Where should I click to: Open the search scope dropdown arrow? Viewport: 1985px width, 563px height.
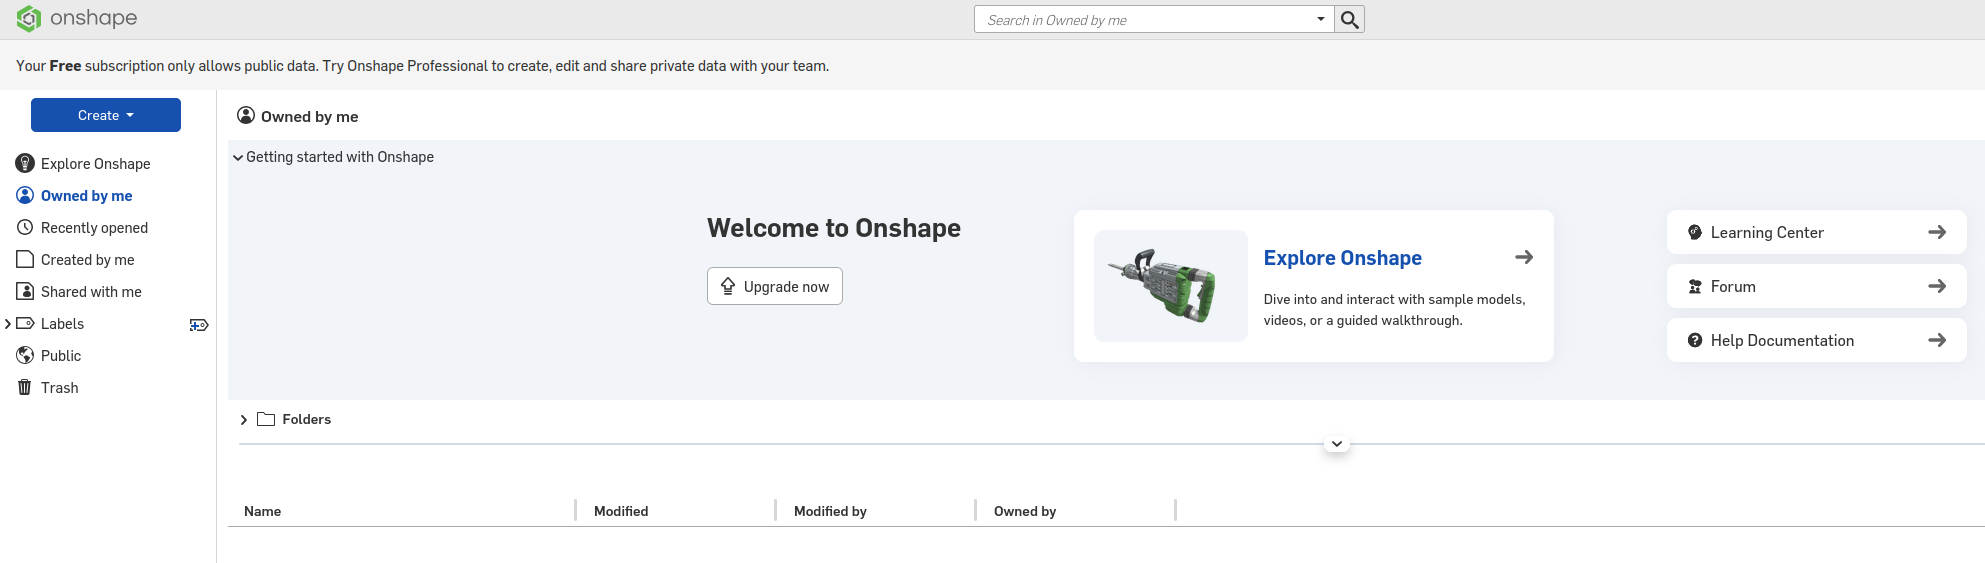pyautogui.click(x=1320, y=19)
